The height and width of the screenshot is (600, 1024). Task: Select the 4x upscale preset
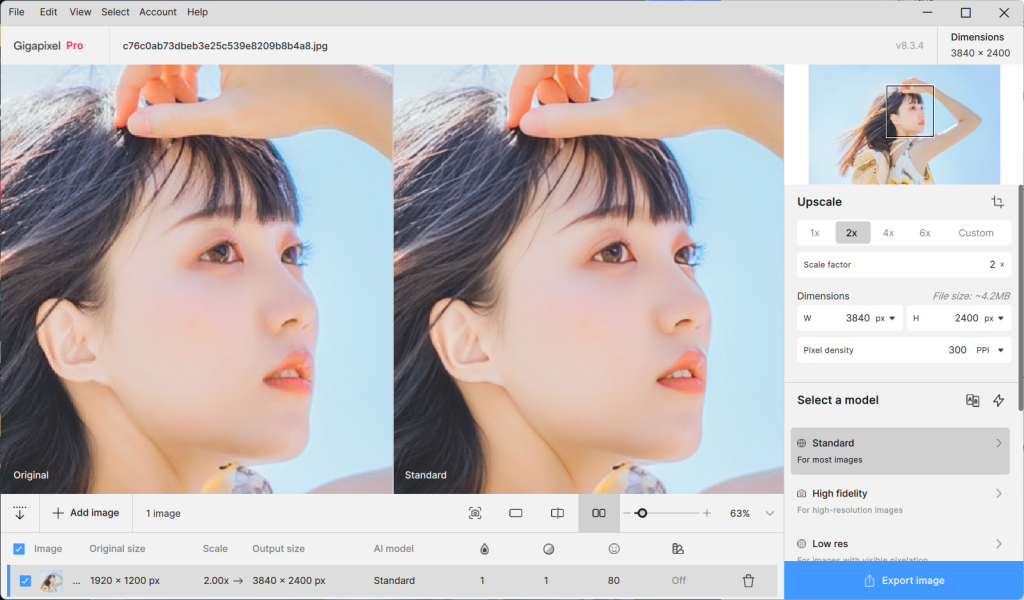(888, 232)
